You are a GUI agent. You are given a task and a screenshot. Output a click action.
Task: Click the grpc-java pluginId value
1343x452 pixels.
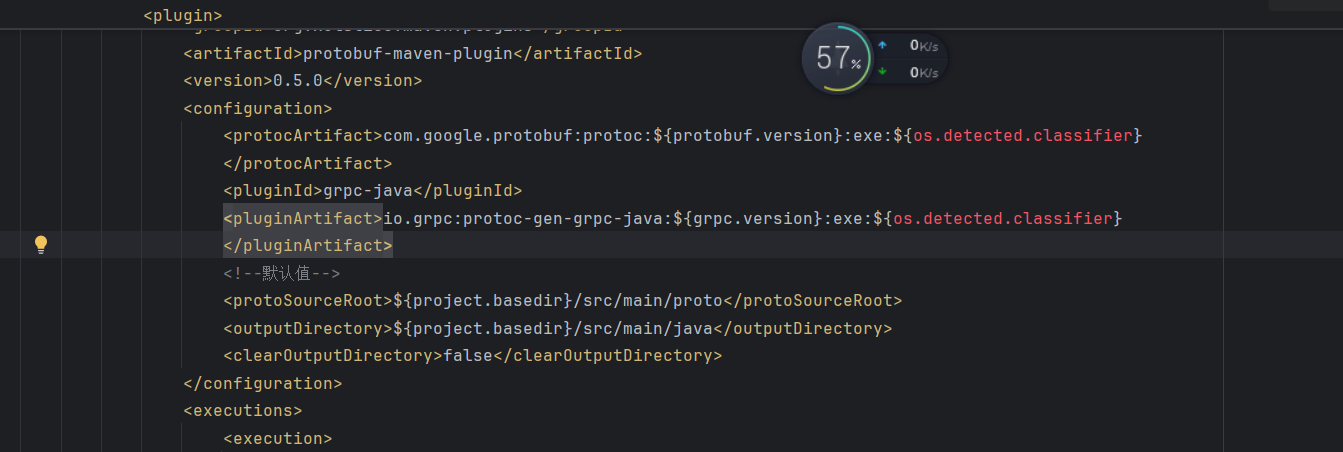pos(368,190)
